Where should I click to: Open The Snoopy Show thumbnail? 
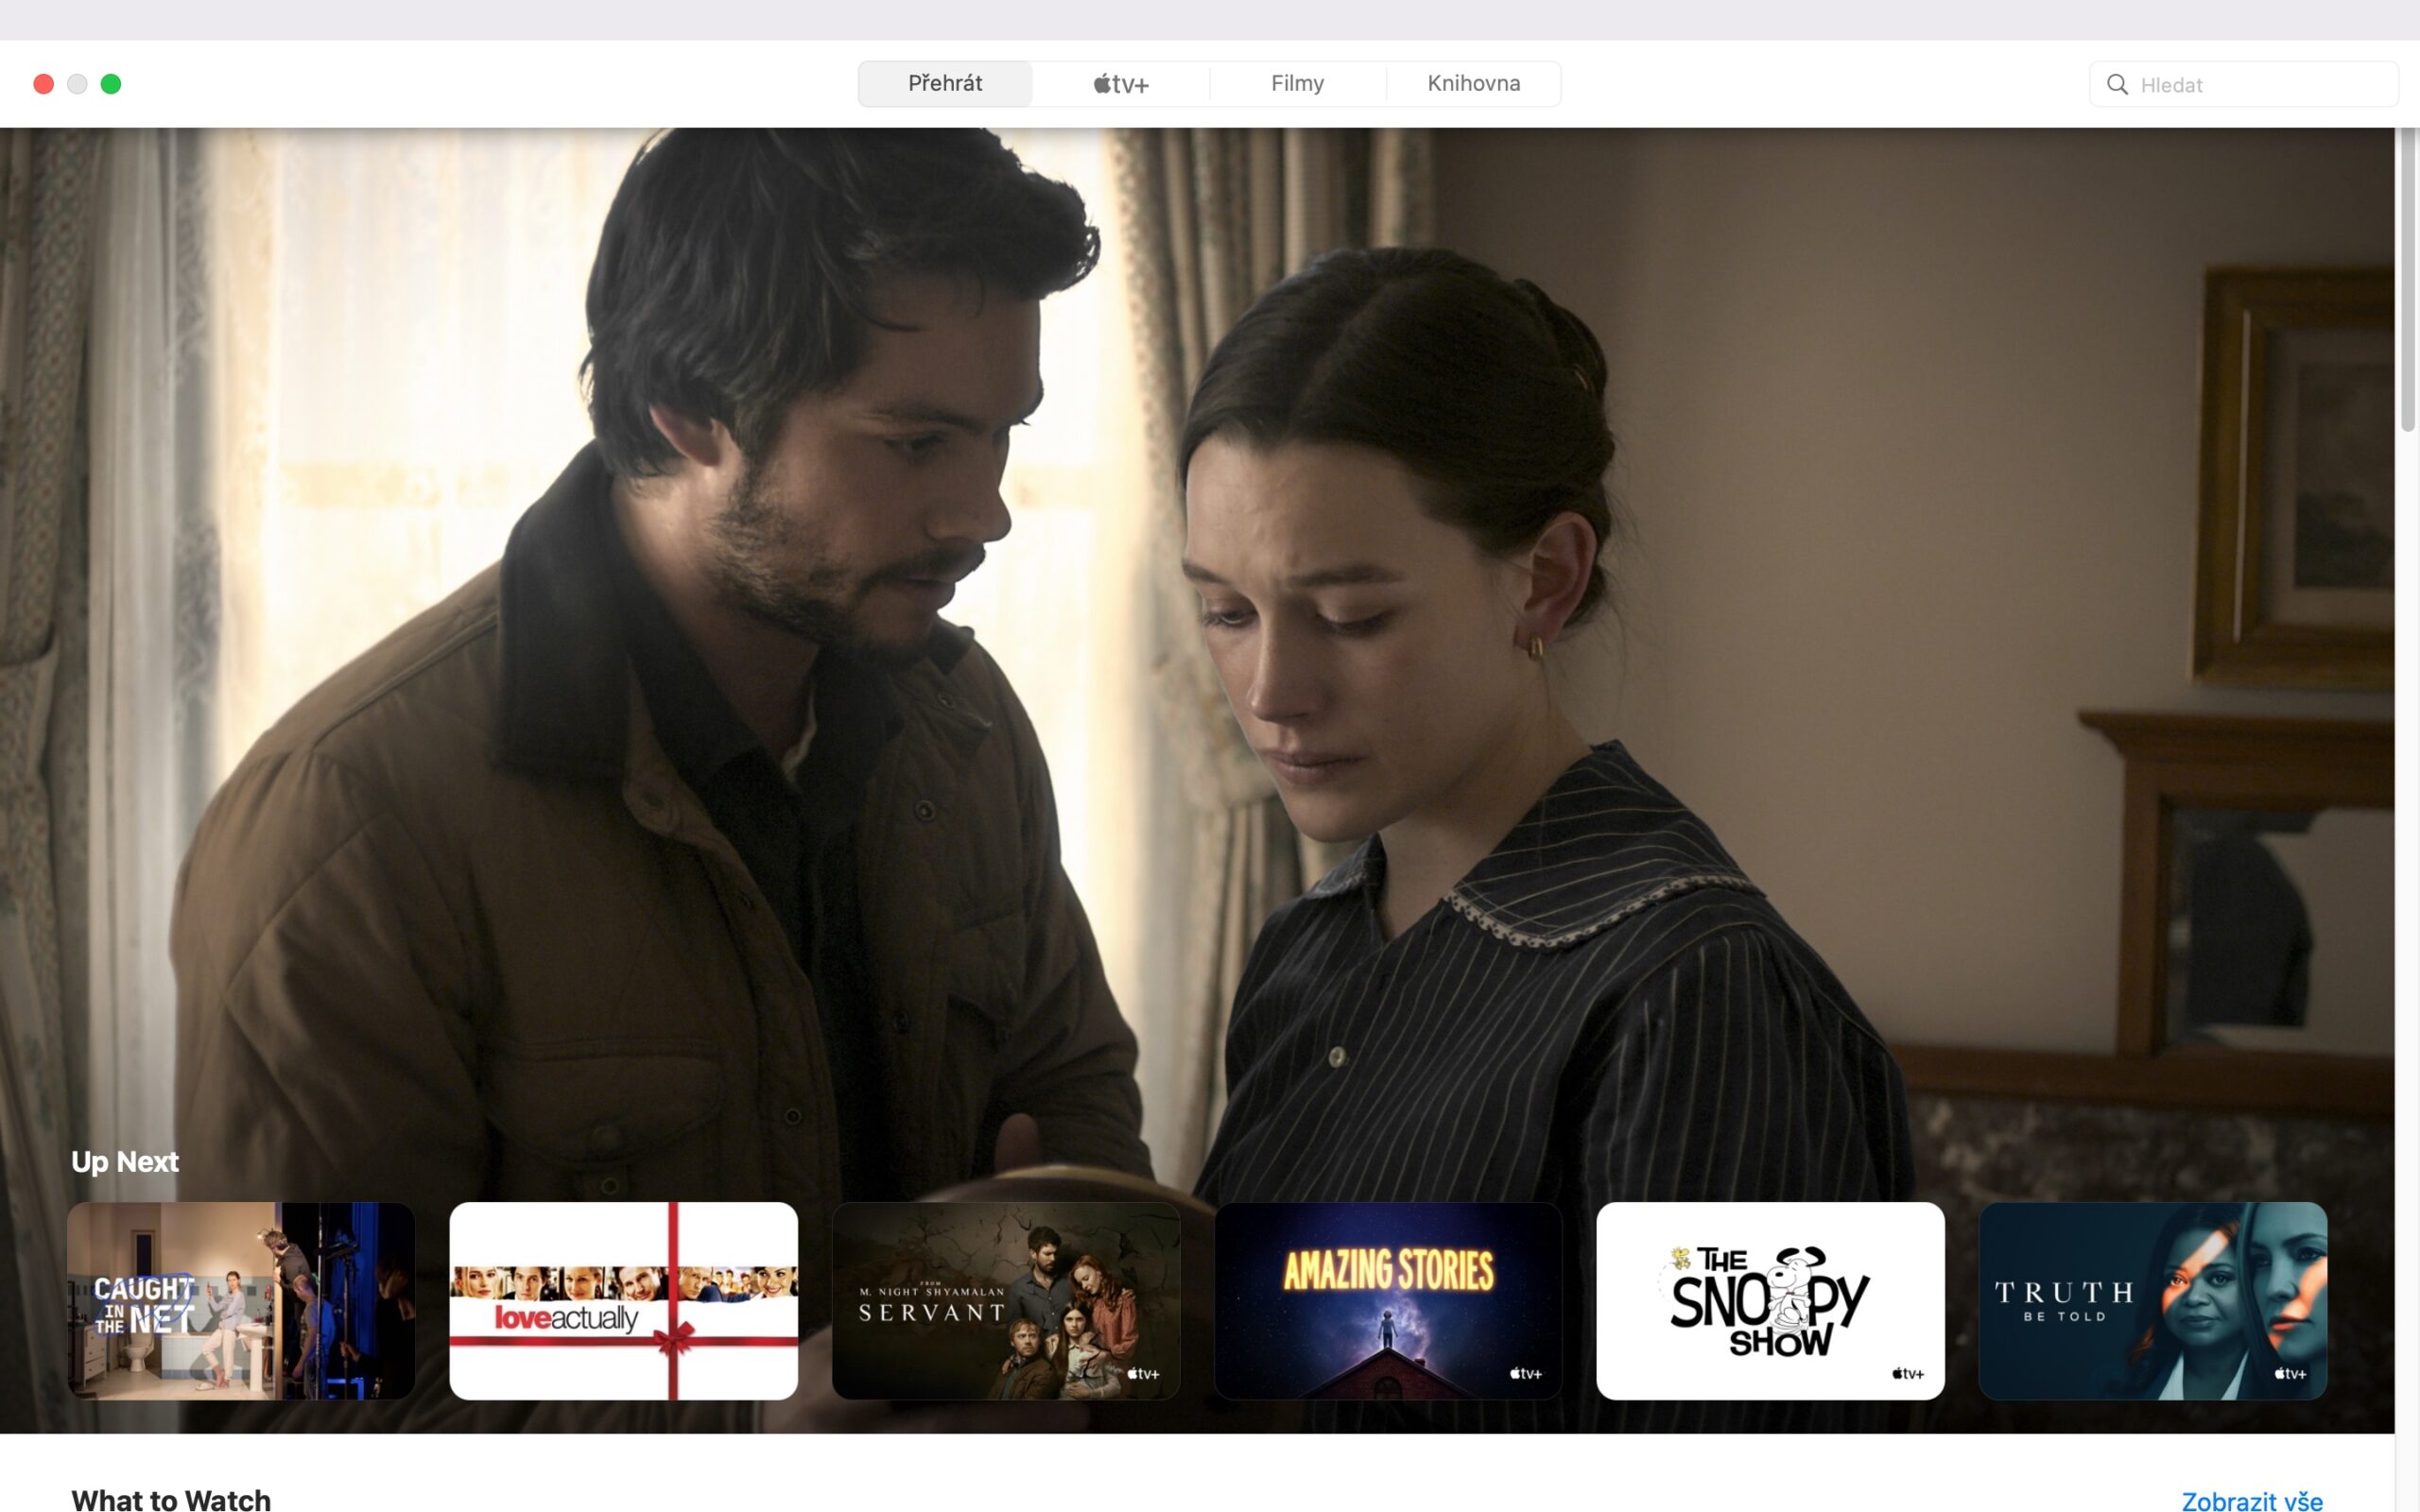pos(1771,1301)
